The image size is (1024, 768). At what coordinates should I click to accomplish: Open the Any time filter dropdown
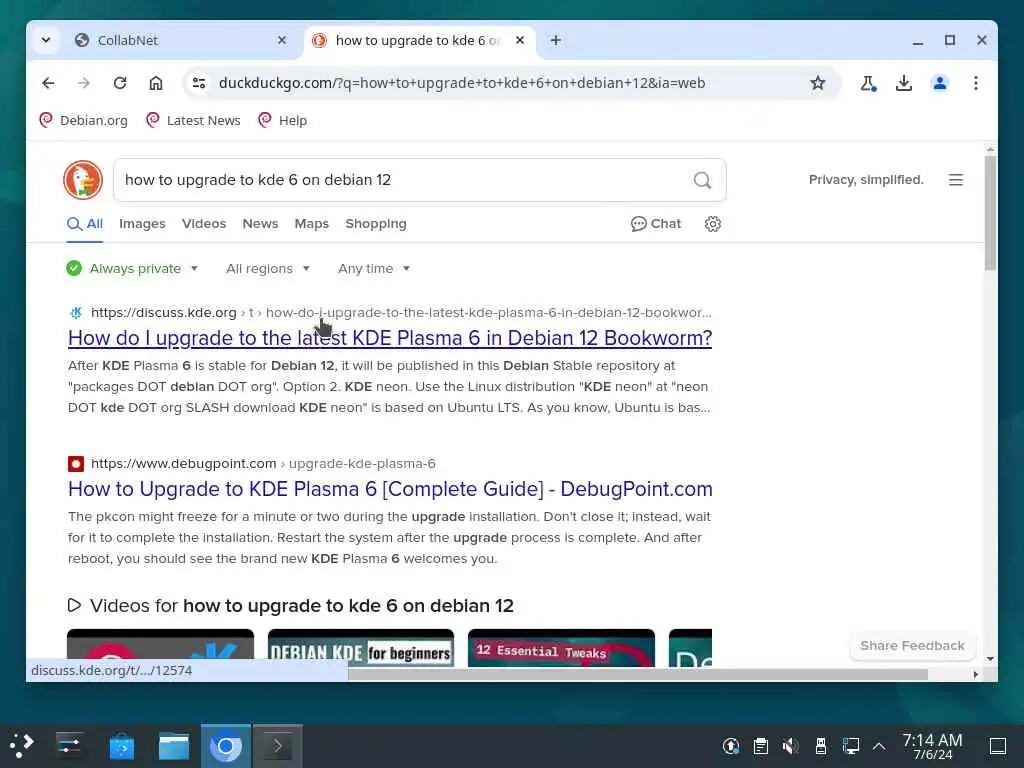pos(374,268)
